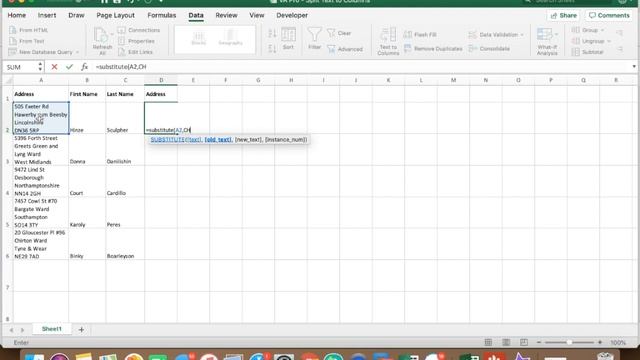Sort ascending A to Z icon
The image size is (640, 360).
tap(272, 33)
